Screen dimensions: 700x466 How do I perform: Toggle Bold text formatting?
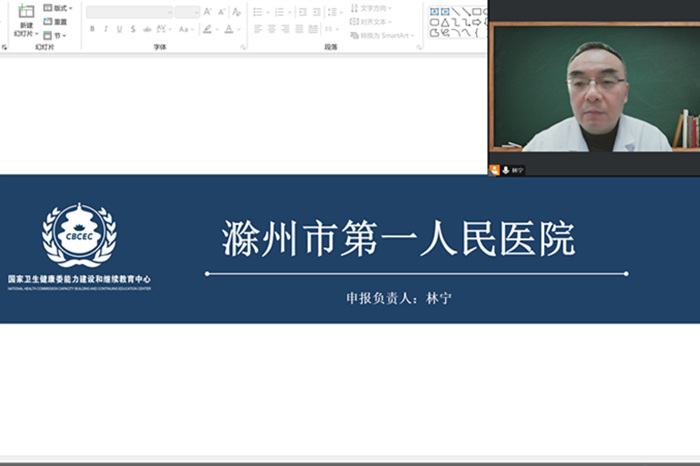92,29
